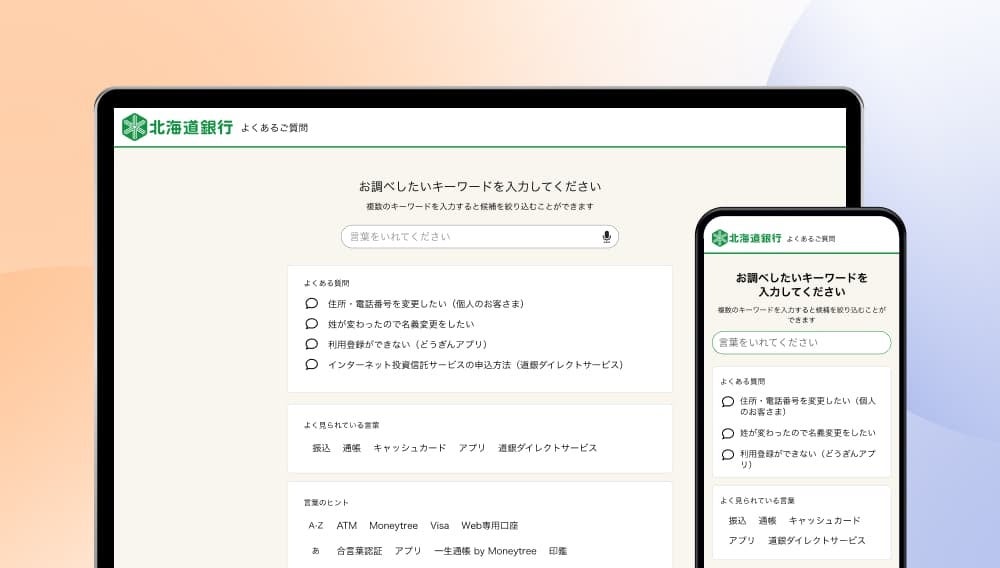Choose the 合言葉認証 hint word on laptop
The height and width of the screenshot is (568, 1000).
click(359, 551)
